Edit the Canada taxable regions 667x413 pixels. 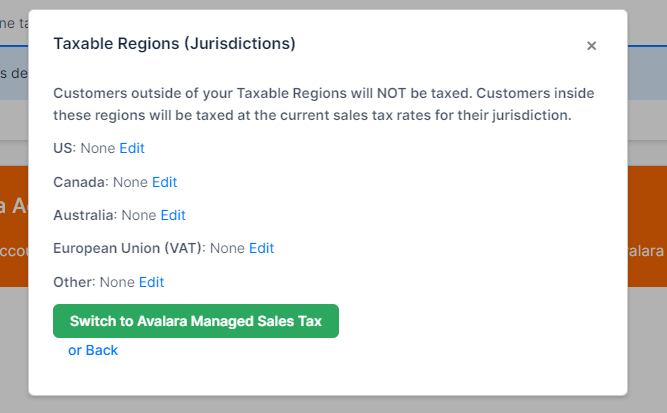coord(164,182)
